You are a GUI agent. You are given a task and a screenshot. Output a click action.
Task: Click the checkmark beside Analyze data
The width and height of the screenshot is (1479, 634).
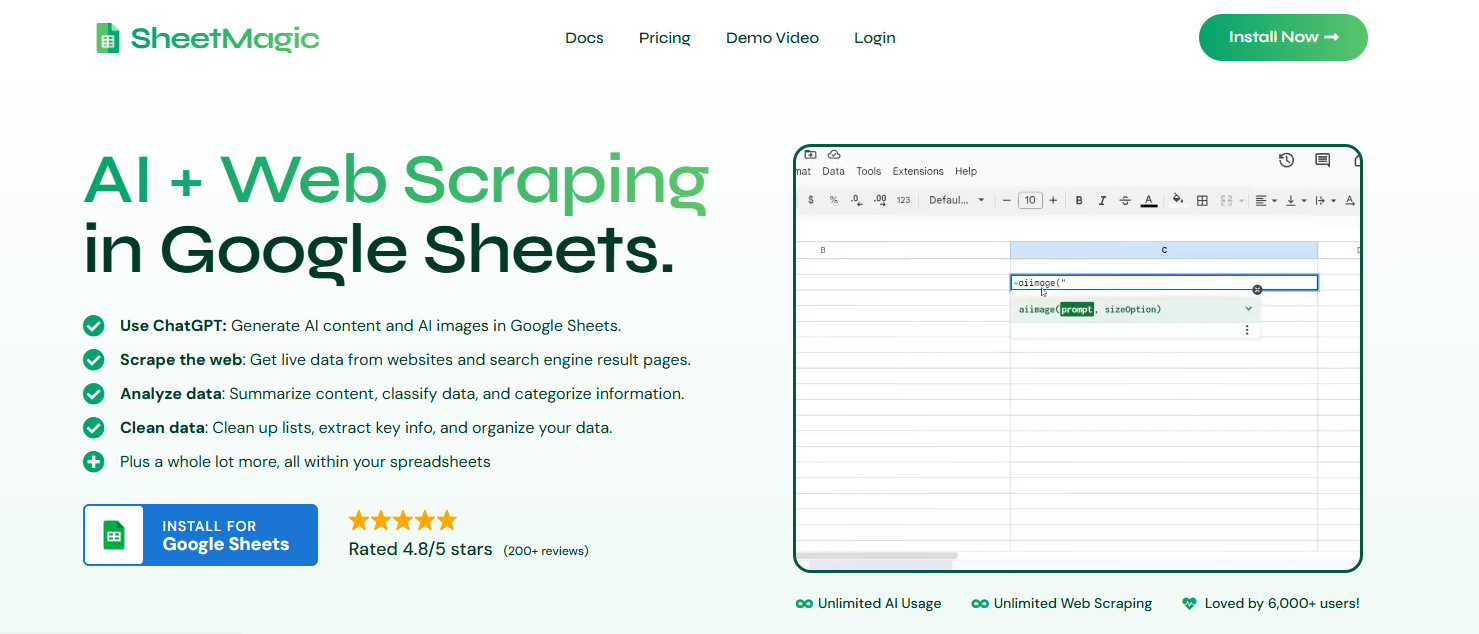(93, 394)
